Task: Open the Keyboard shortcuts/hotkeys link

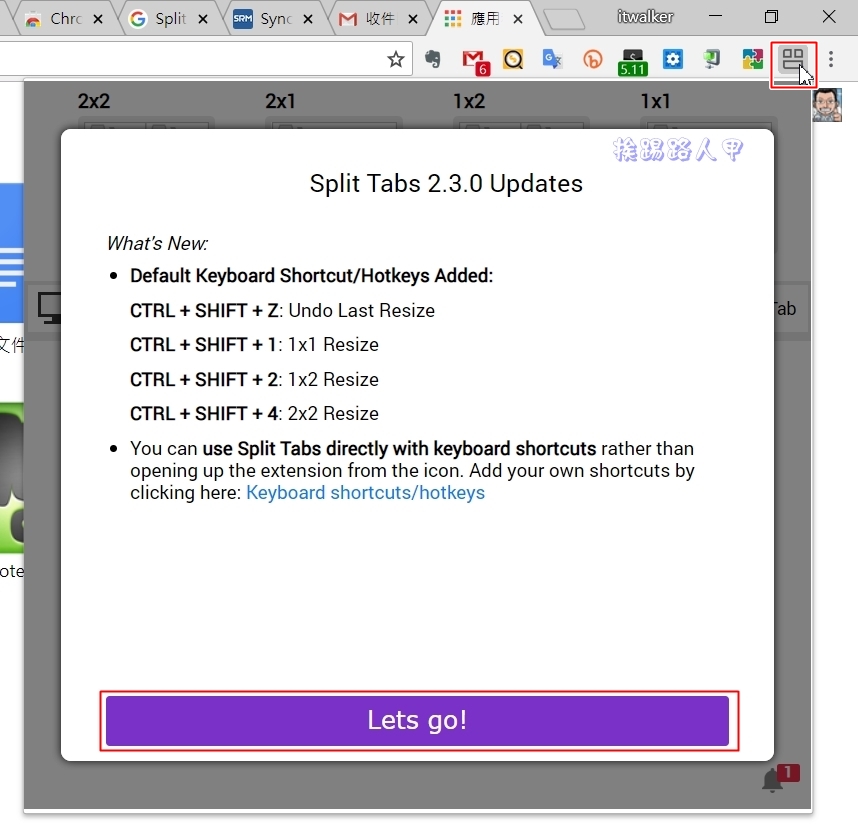Action: (366, 492)
